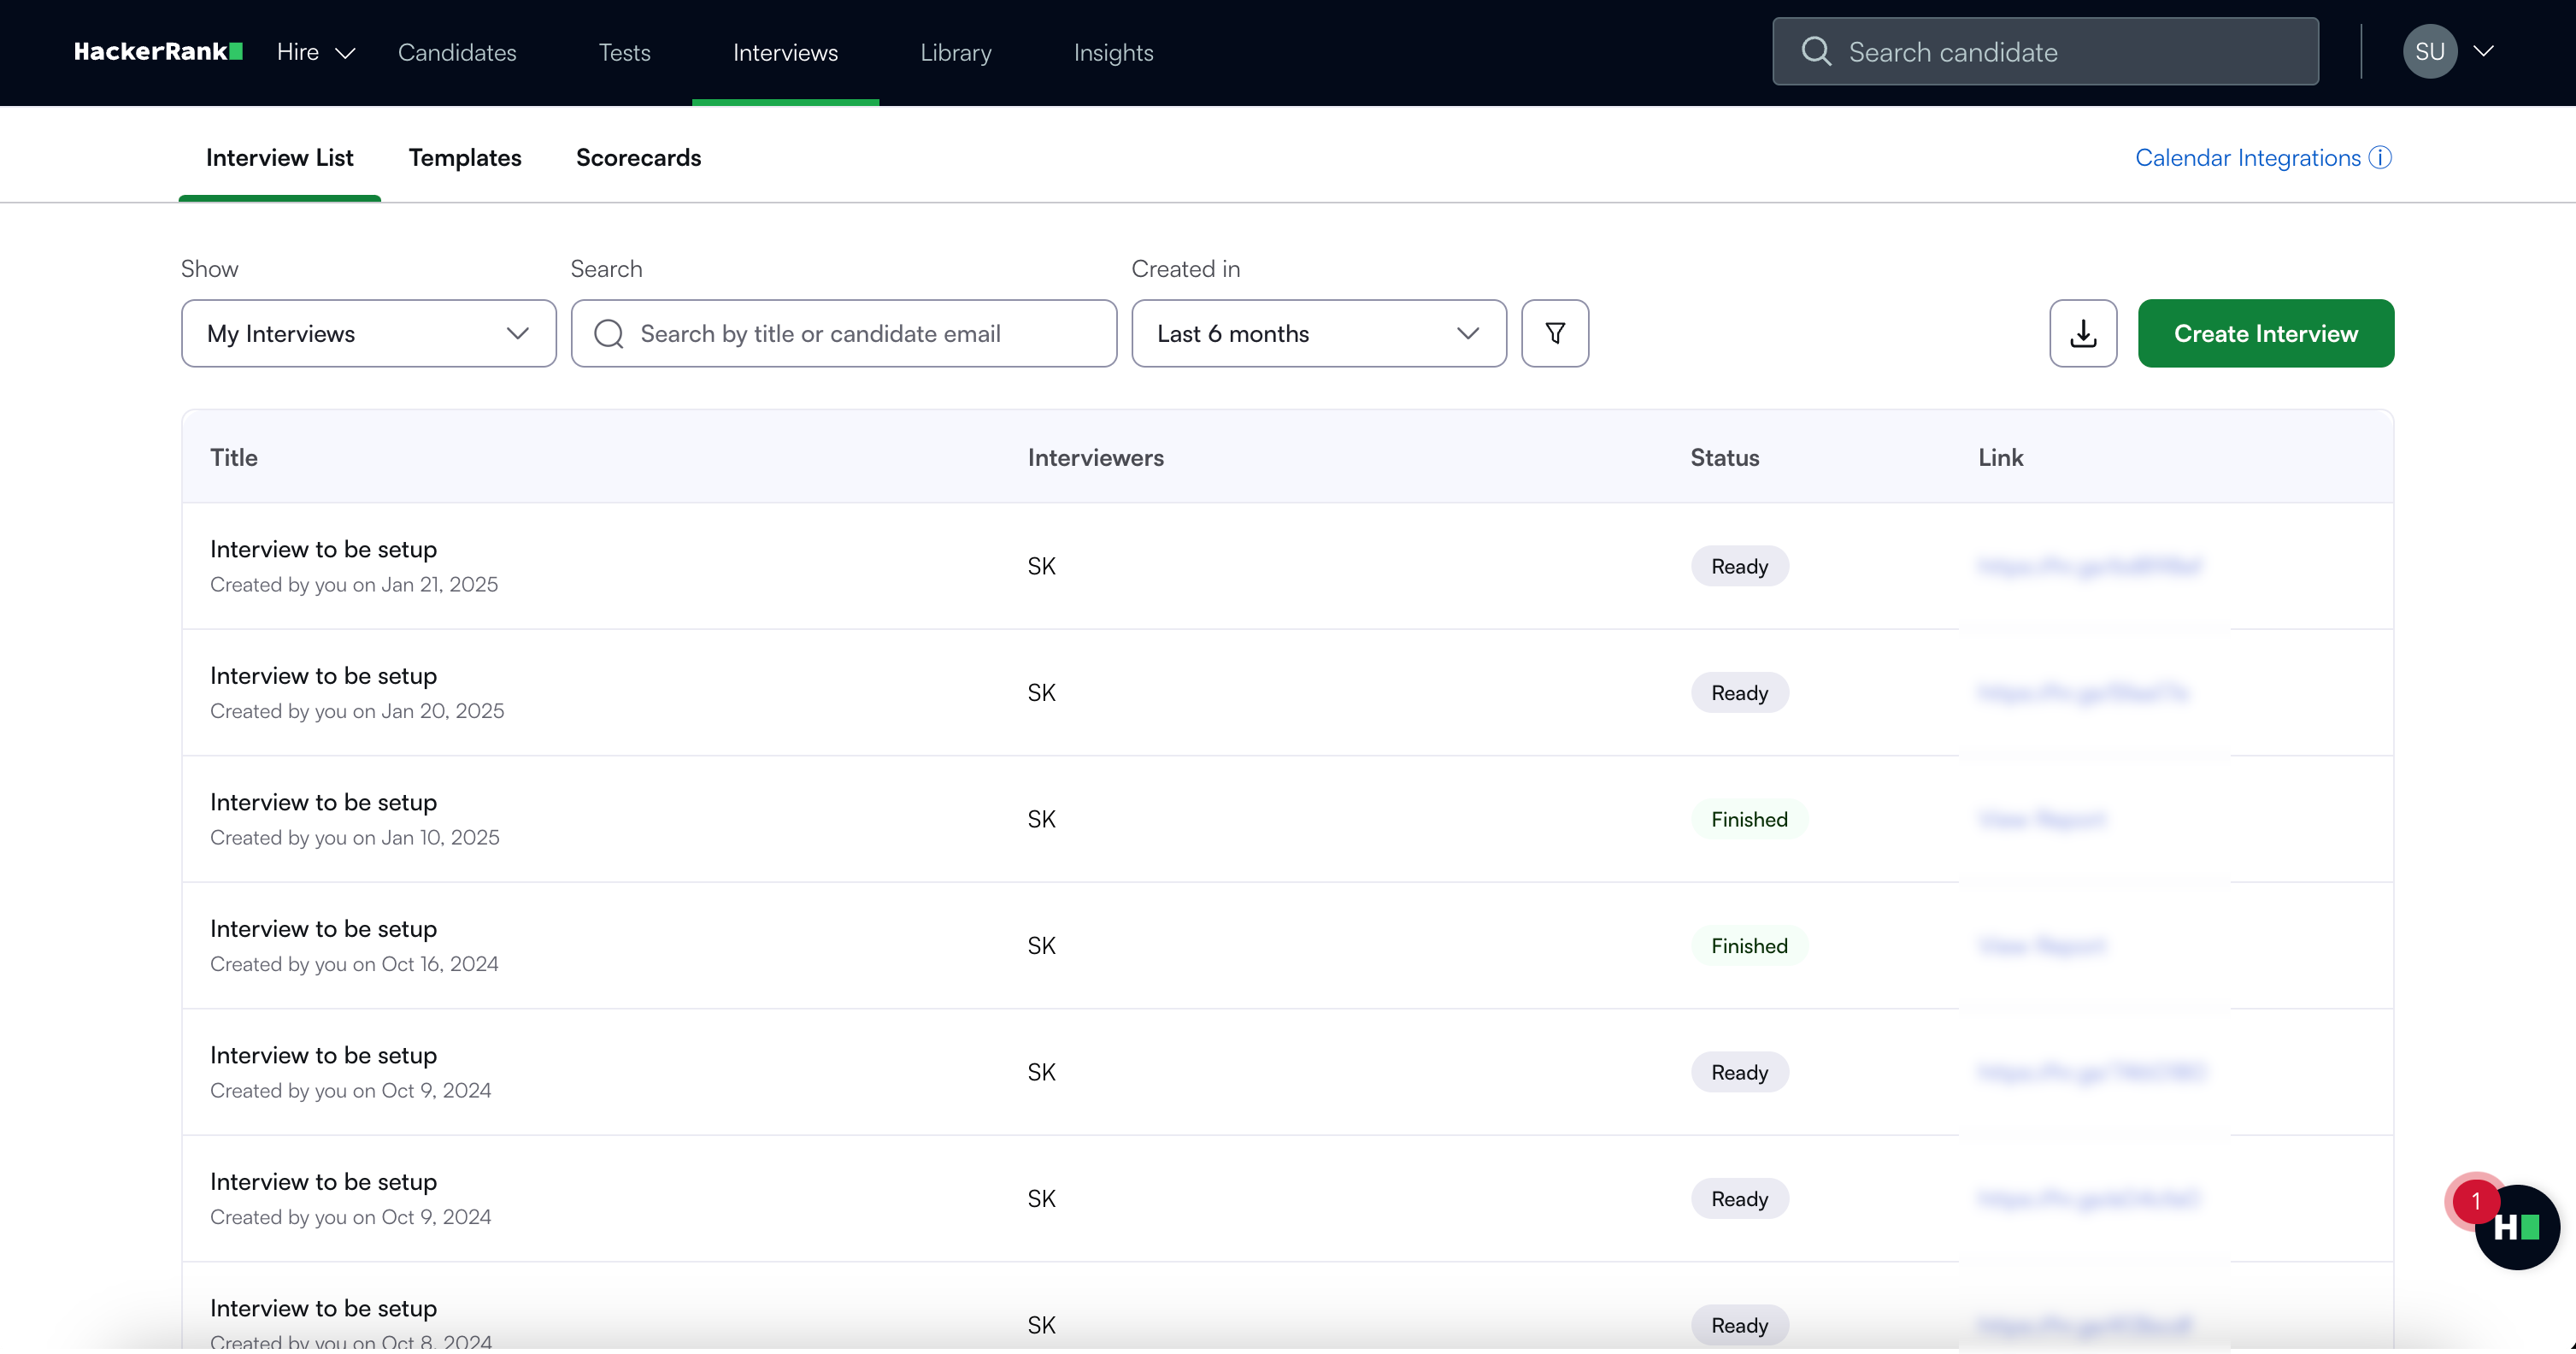Click the red notification badge on chat
The width and height of the screenshot is (2576, 1354).
tap(2475, 1200)
